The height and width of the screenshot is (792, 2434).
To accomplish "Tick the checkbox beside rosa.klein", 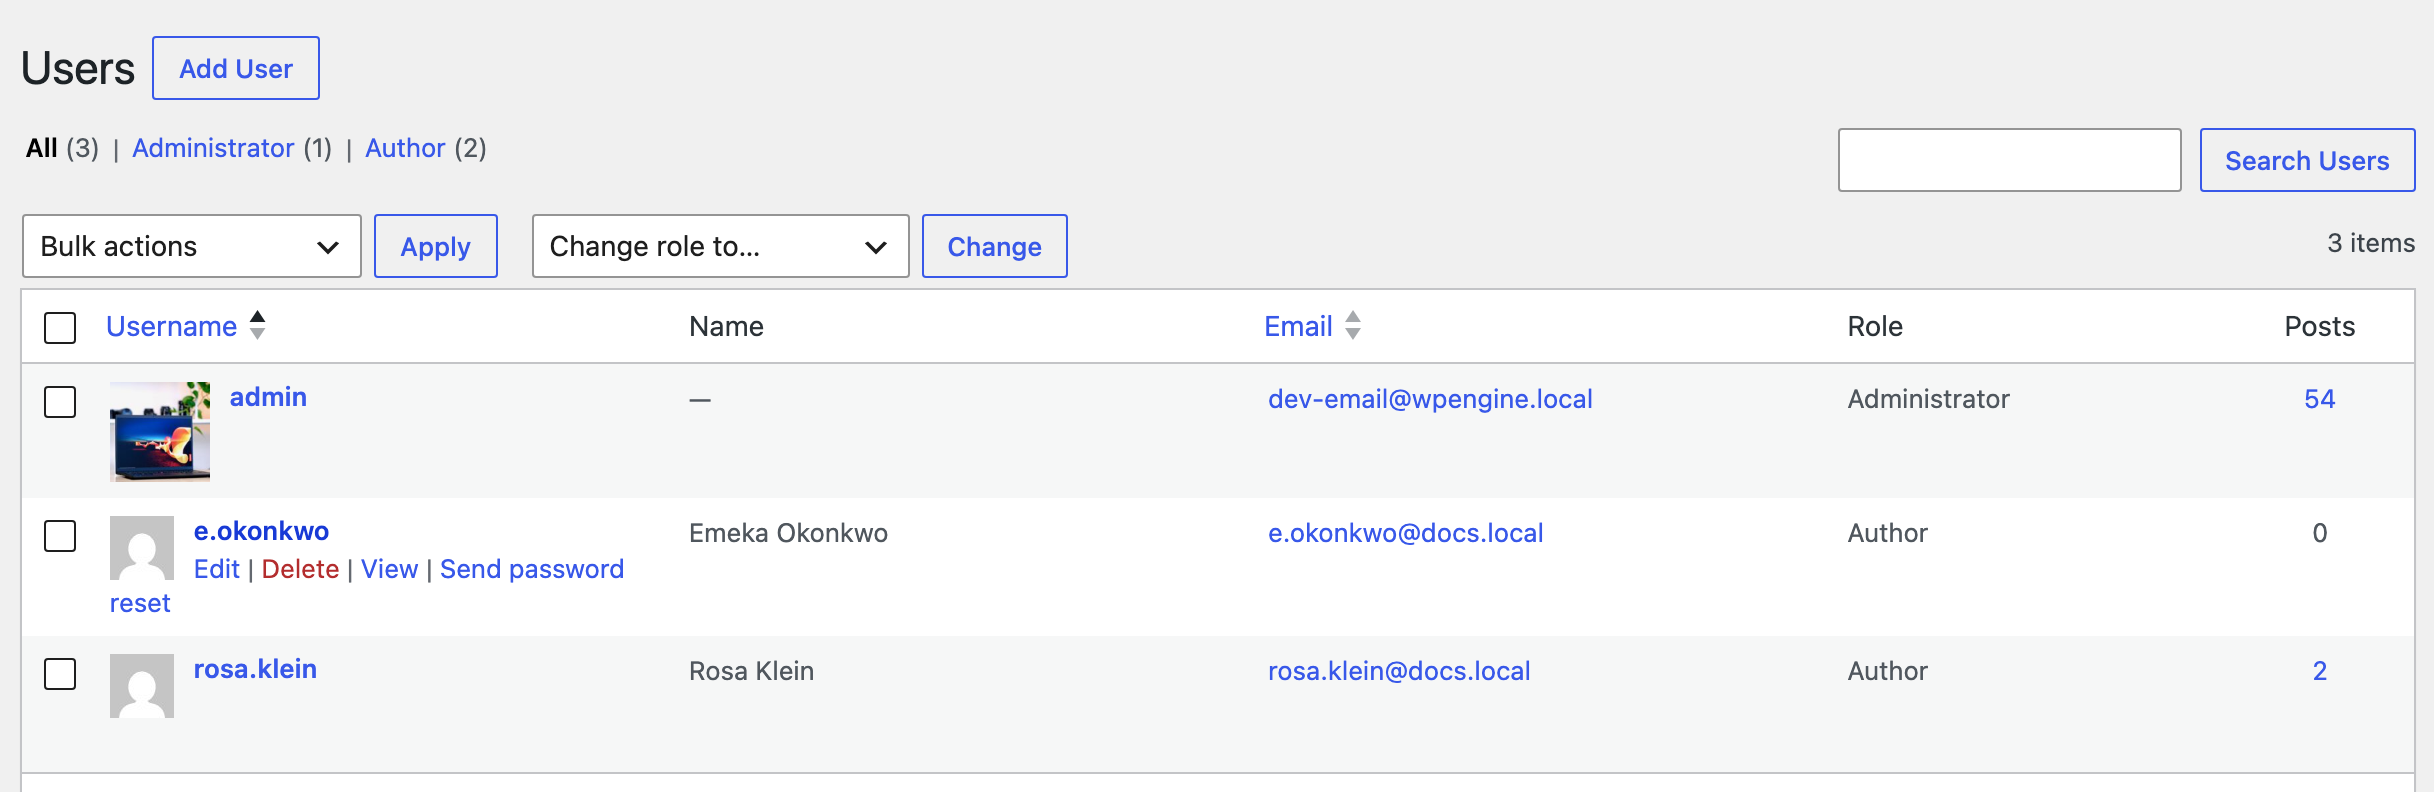I will click(x=60, y=674).
